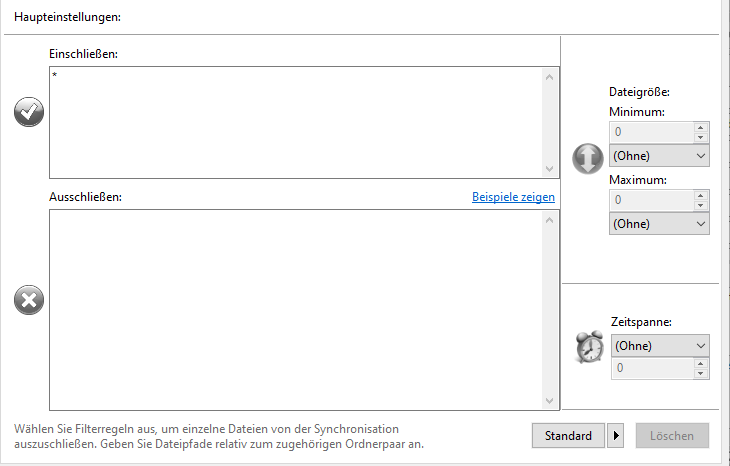Click the Ausschließen scrollbar down arrow
730x466 pixels.
point(549,401)
